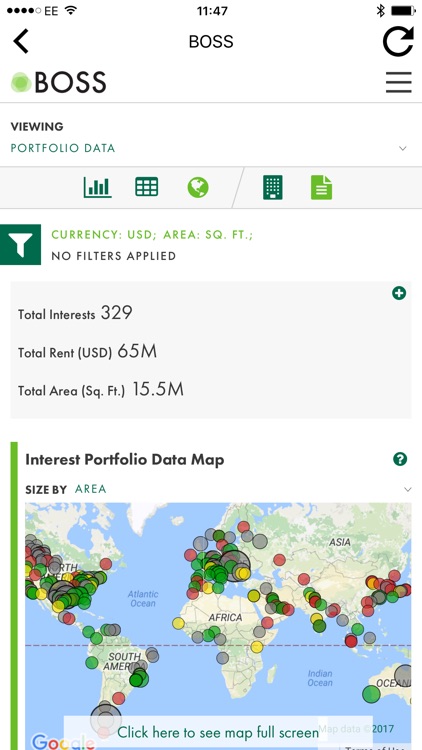Screen dimensions: 422x750
Task: Click the AFRICA label on map
Action: pos(225,618)
